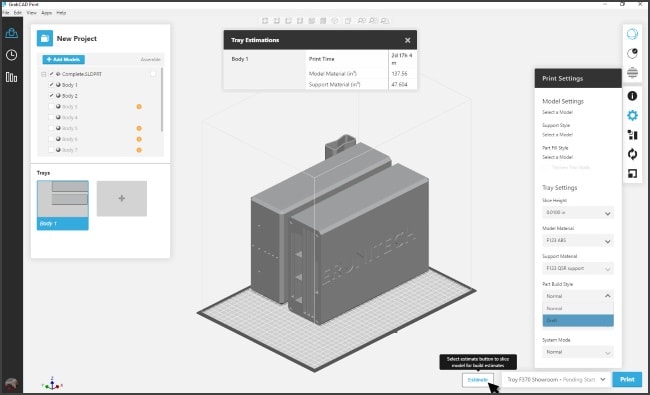
Task: Uncheck the Body 2 checkbox in model list
Action: point(51,95)
